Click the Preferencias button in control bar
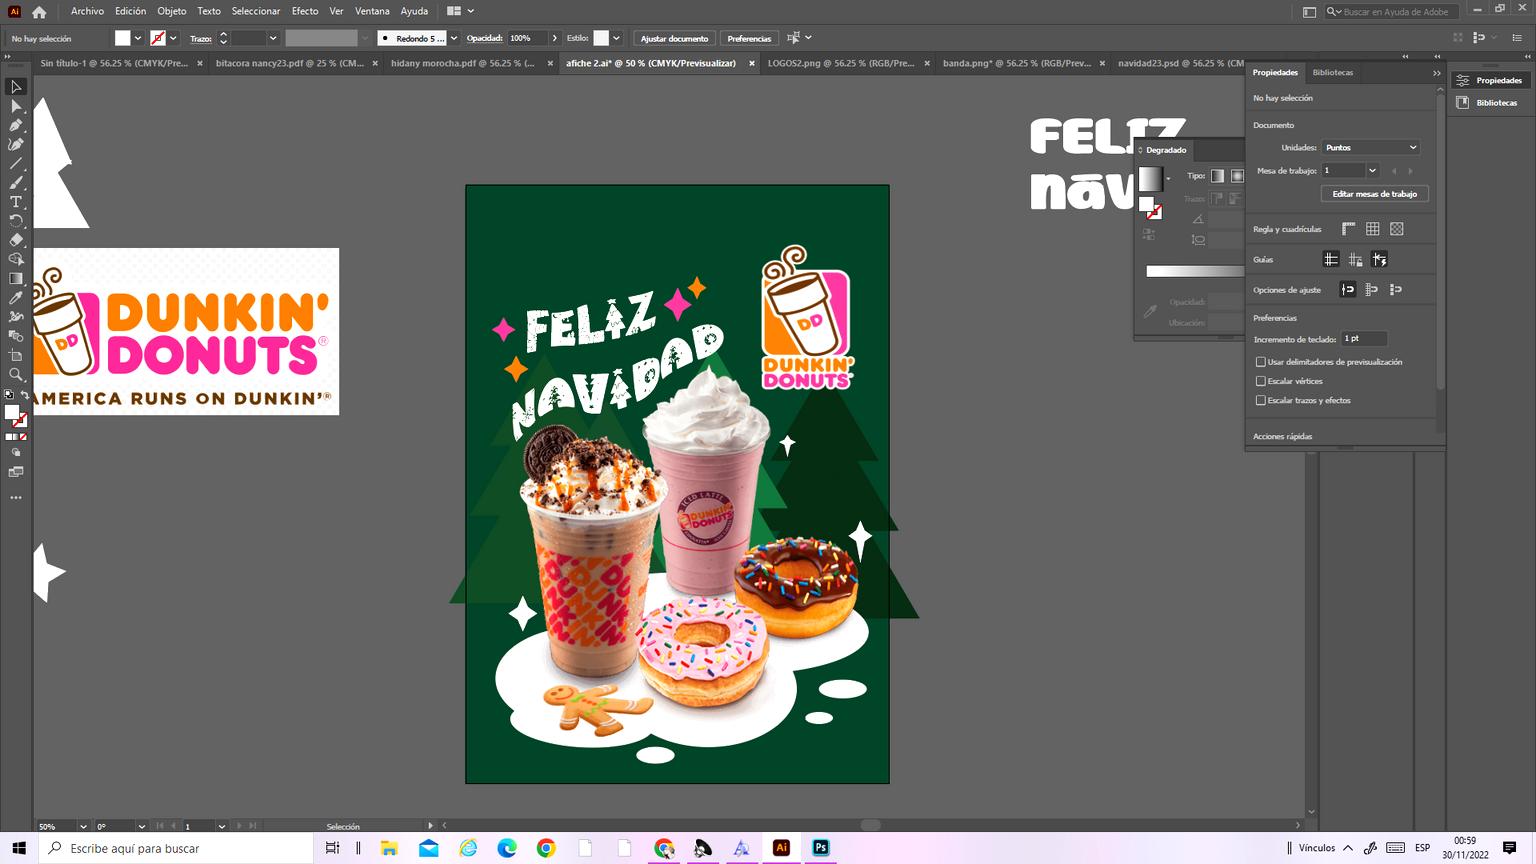This screenshot has height=864, width=1536. tap(749, 38)
